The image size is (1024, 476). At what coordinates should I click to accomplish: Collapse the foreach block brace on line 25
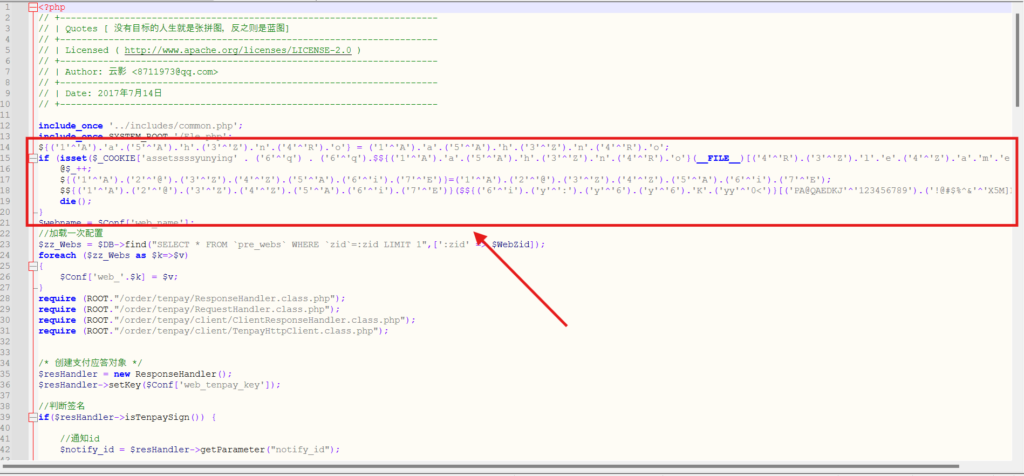33,265
